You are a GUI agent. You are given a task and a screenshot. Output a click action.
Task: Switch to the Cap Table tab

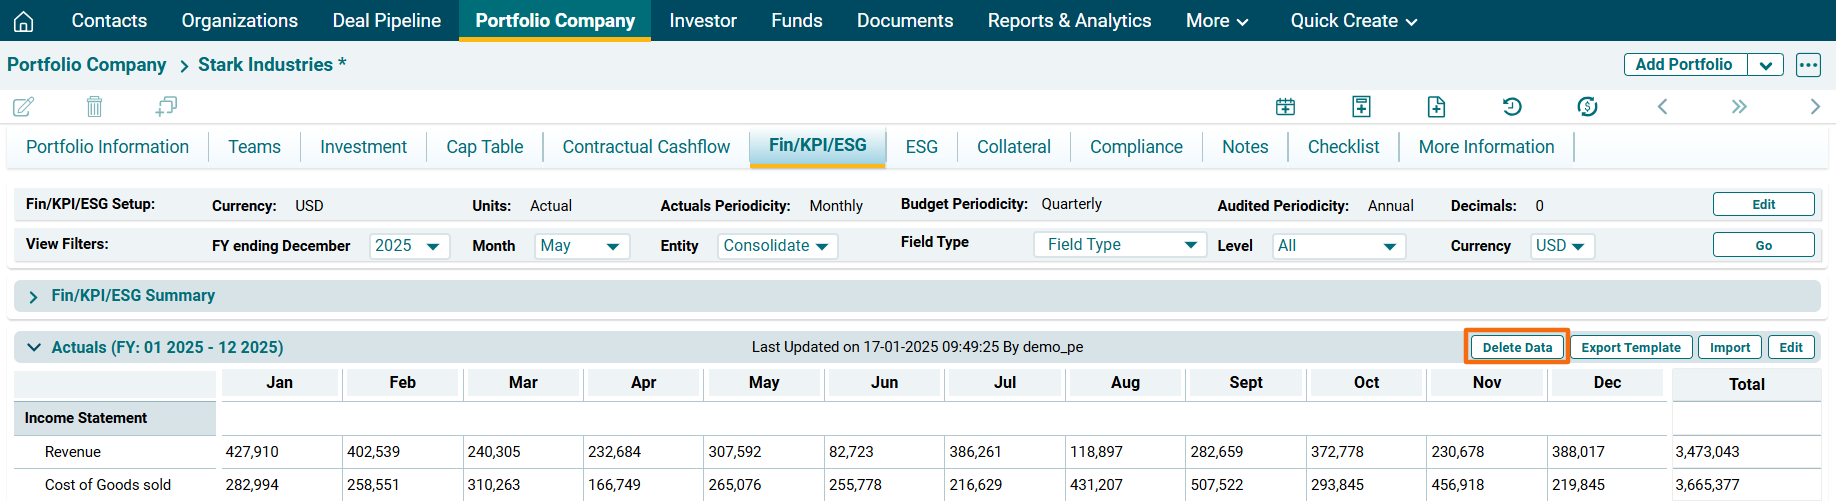click(484, 147)
